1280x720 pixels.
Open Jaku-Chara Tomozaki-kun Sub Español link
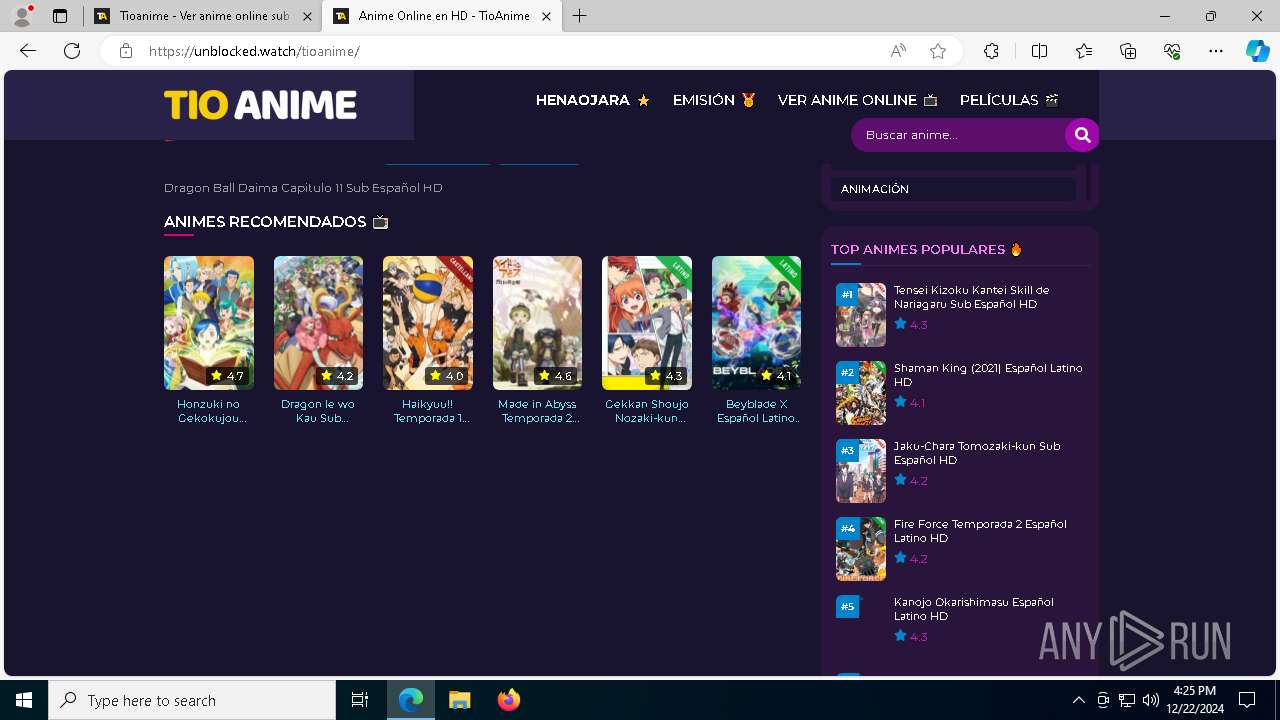pos(977,453)
